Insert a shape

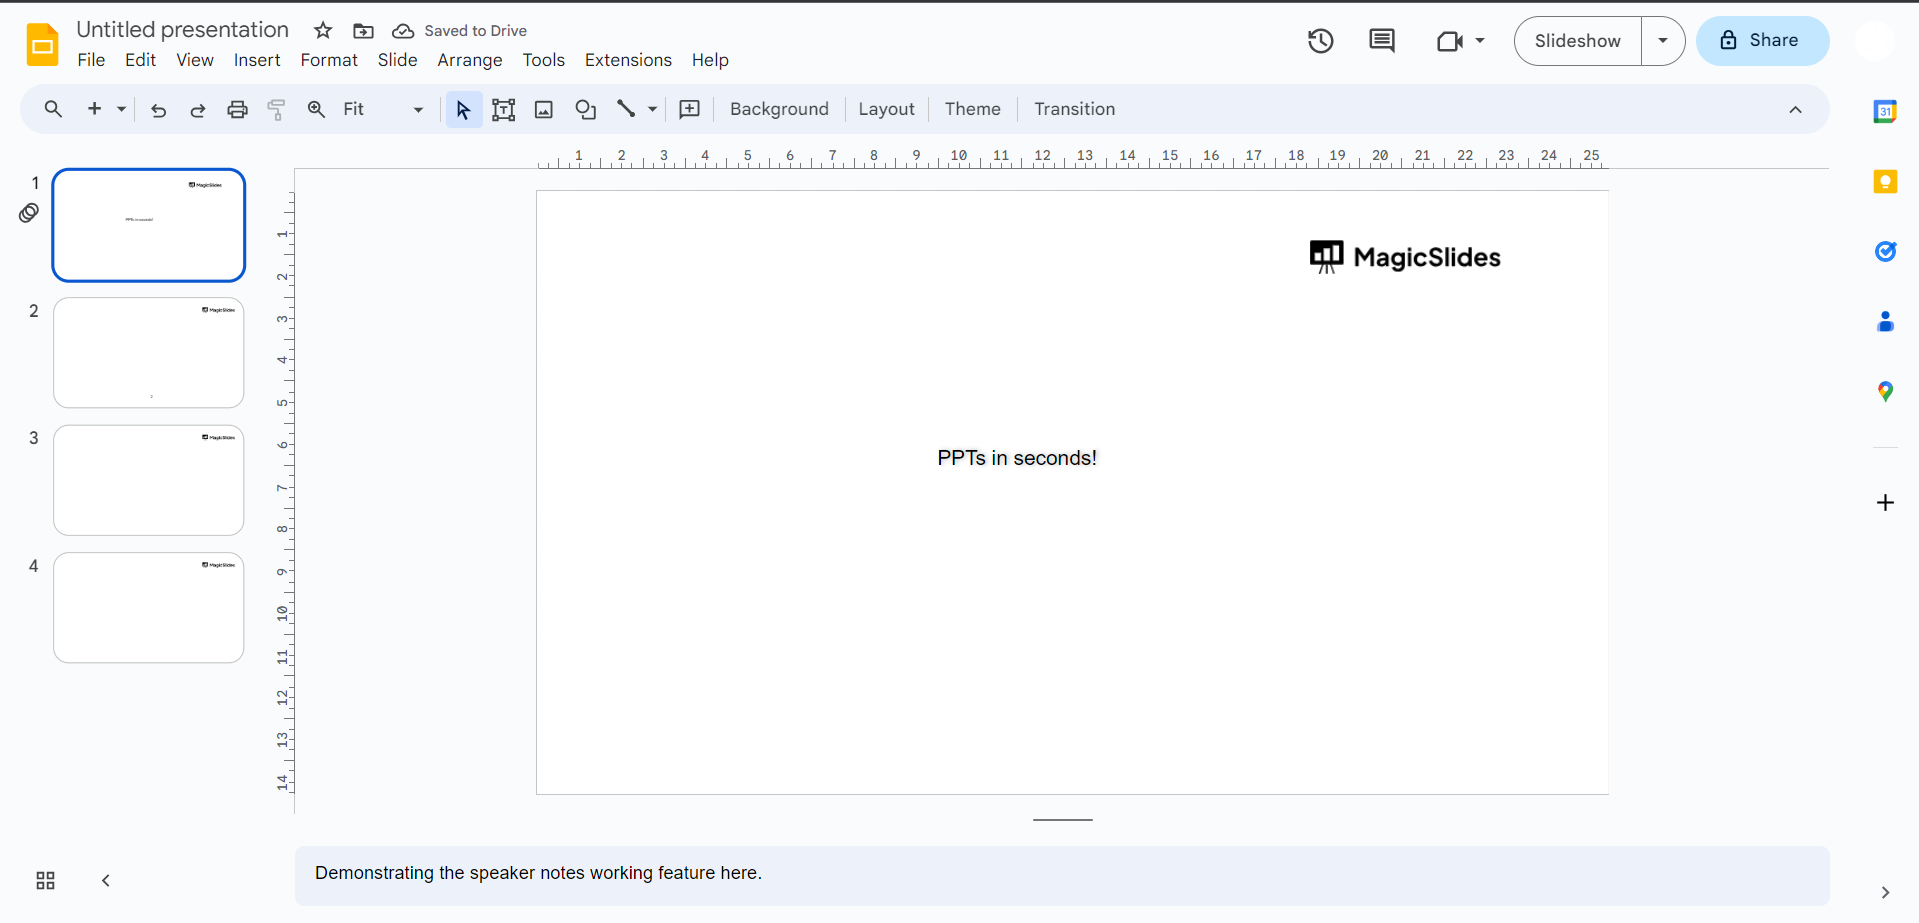[x=586, y=110]
